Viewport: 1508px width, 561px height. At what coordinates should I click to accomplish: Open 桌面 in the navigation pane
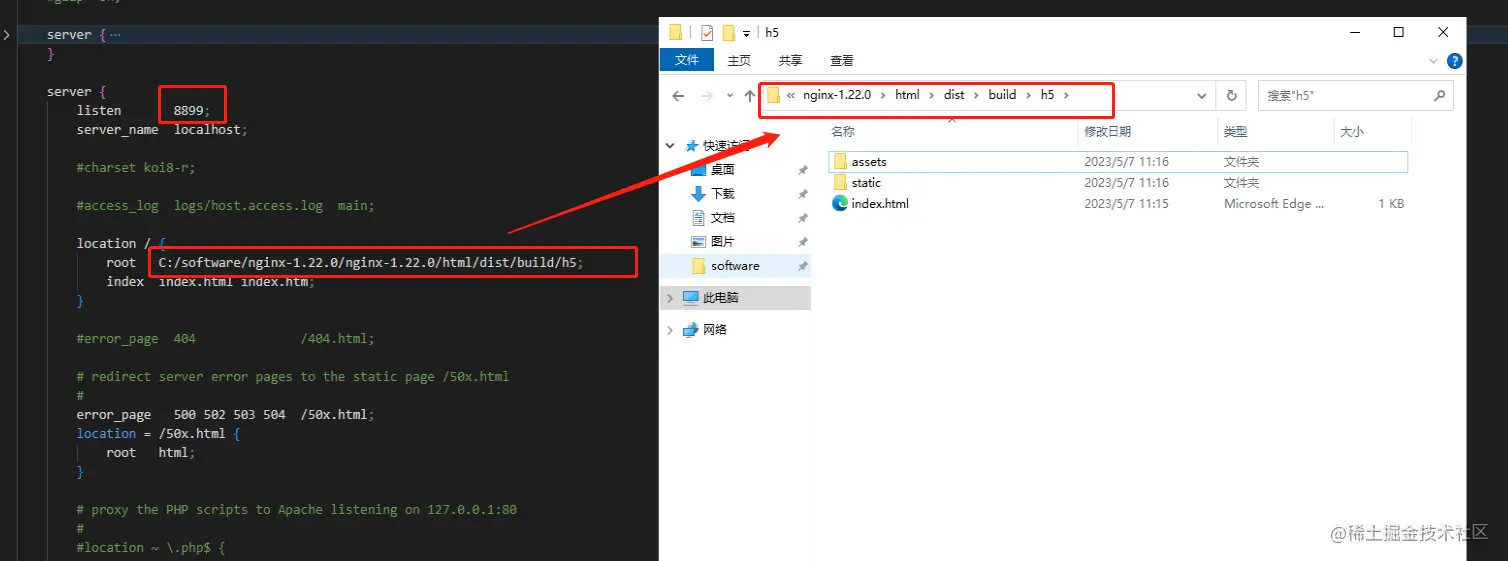[x=723, y=170]
